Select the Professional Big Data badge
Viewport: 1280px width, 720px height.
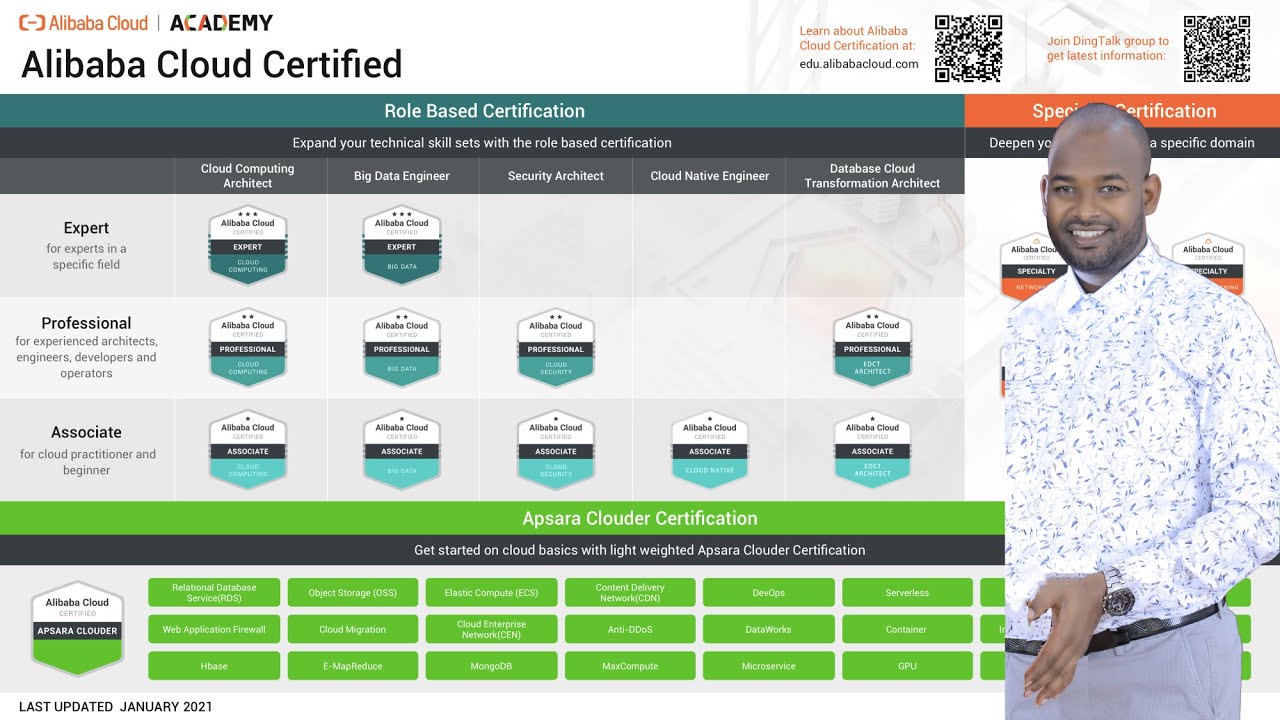(x=402, y=347)
